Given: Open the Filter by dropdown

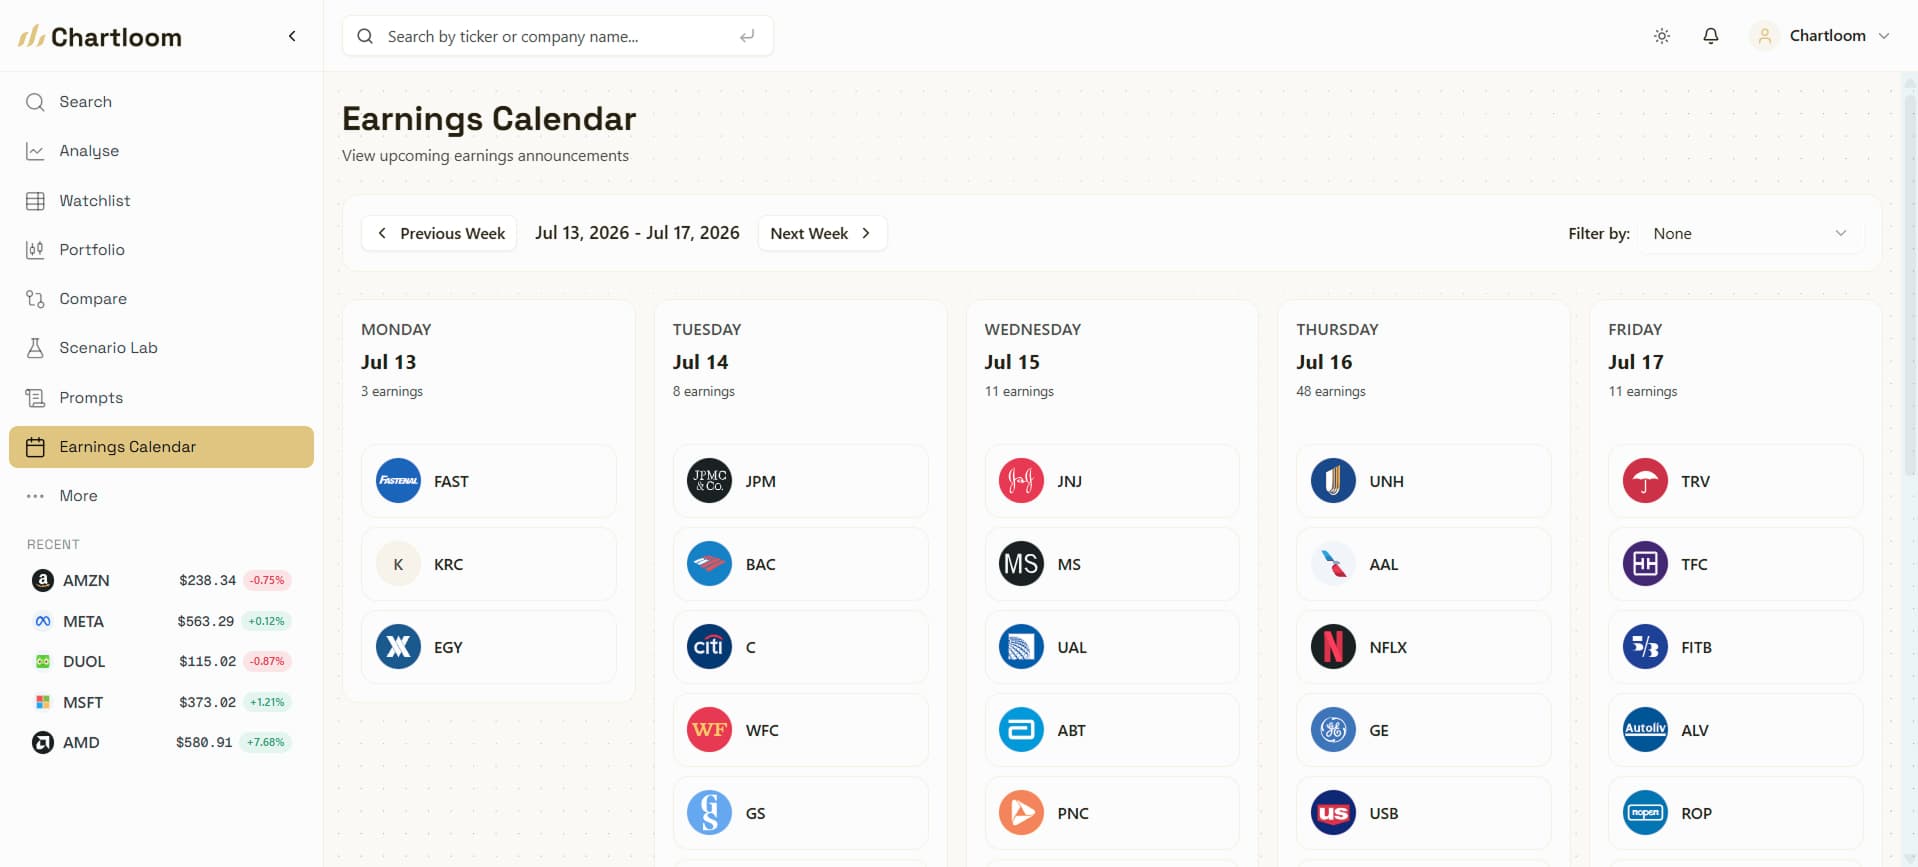Looking at the screenshot, I should pos(1750,233).
